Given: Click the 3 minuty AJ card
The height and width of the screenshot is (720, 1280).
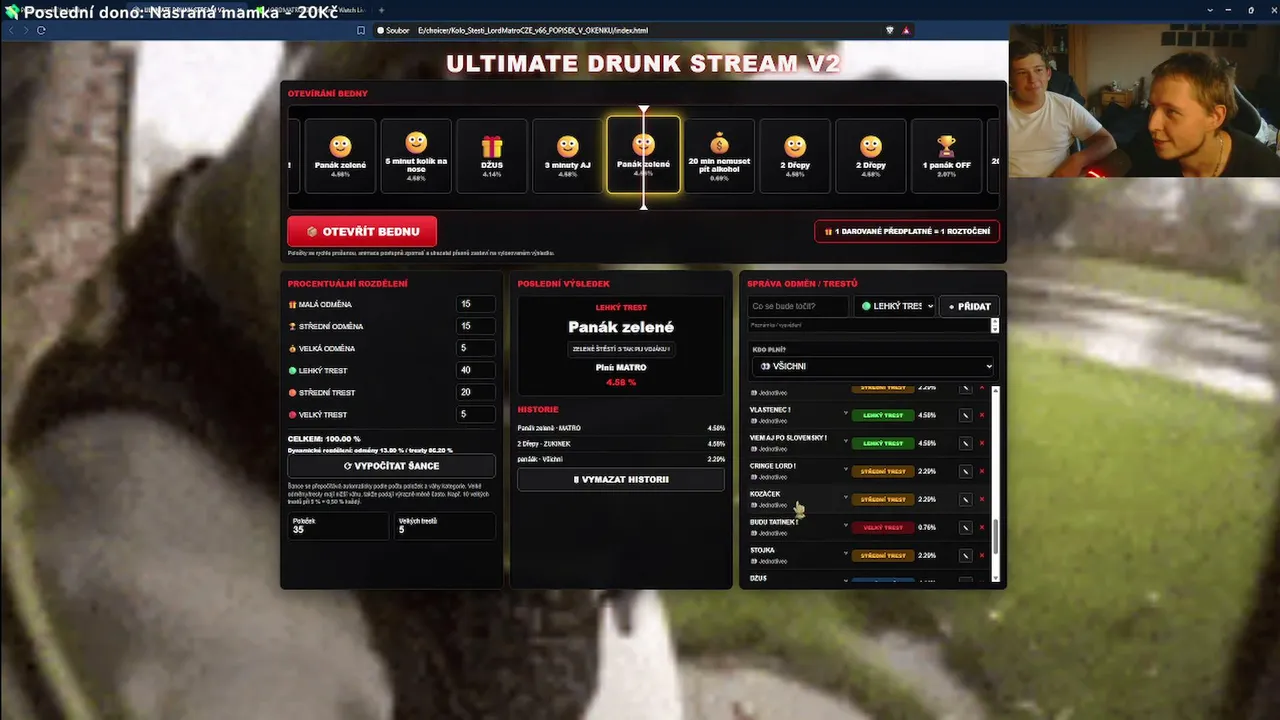Looking at the screenshot, I should (x=568, y=156).
